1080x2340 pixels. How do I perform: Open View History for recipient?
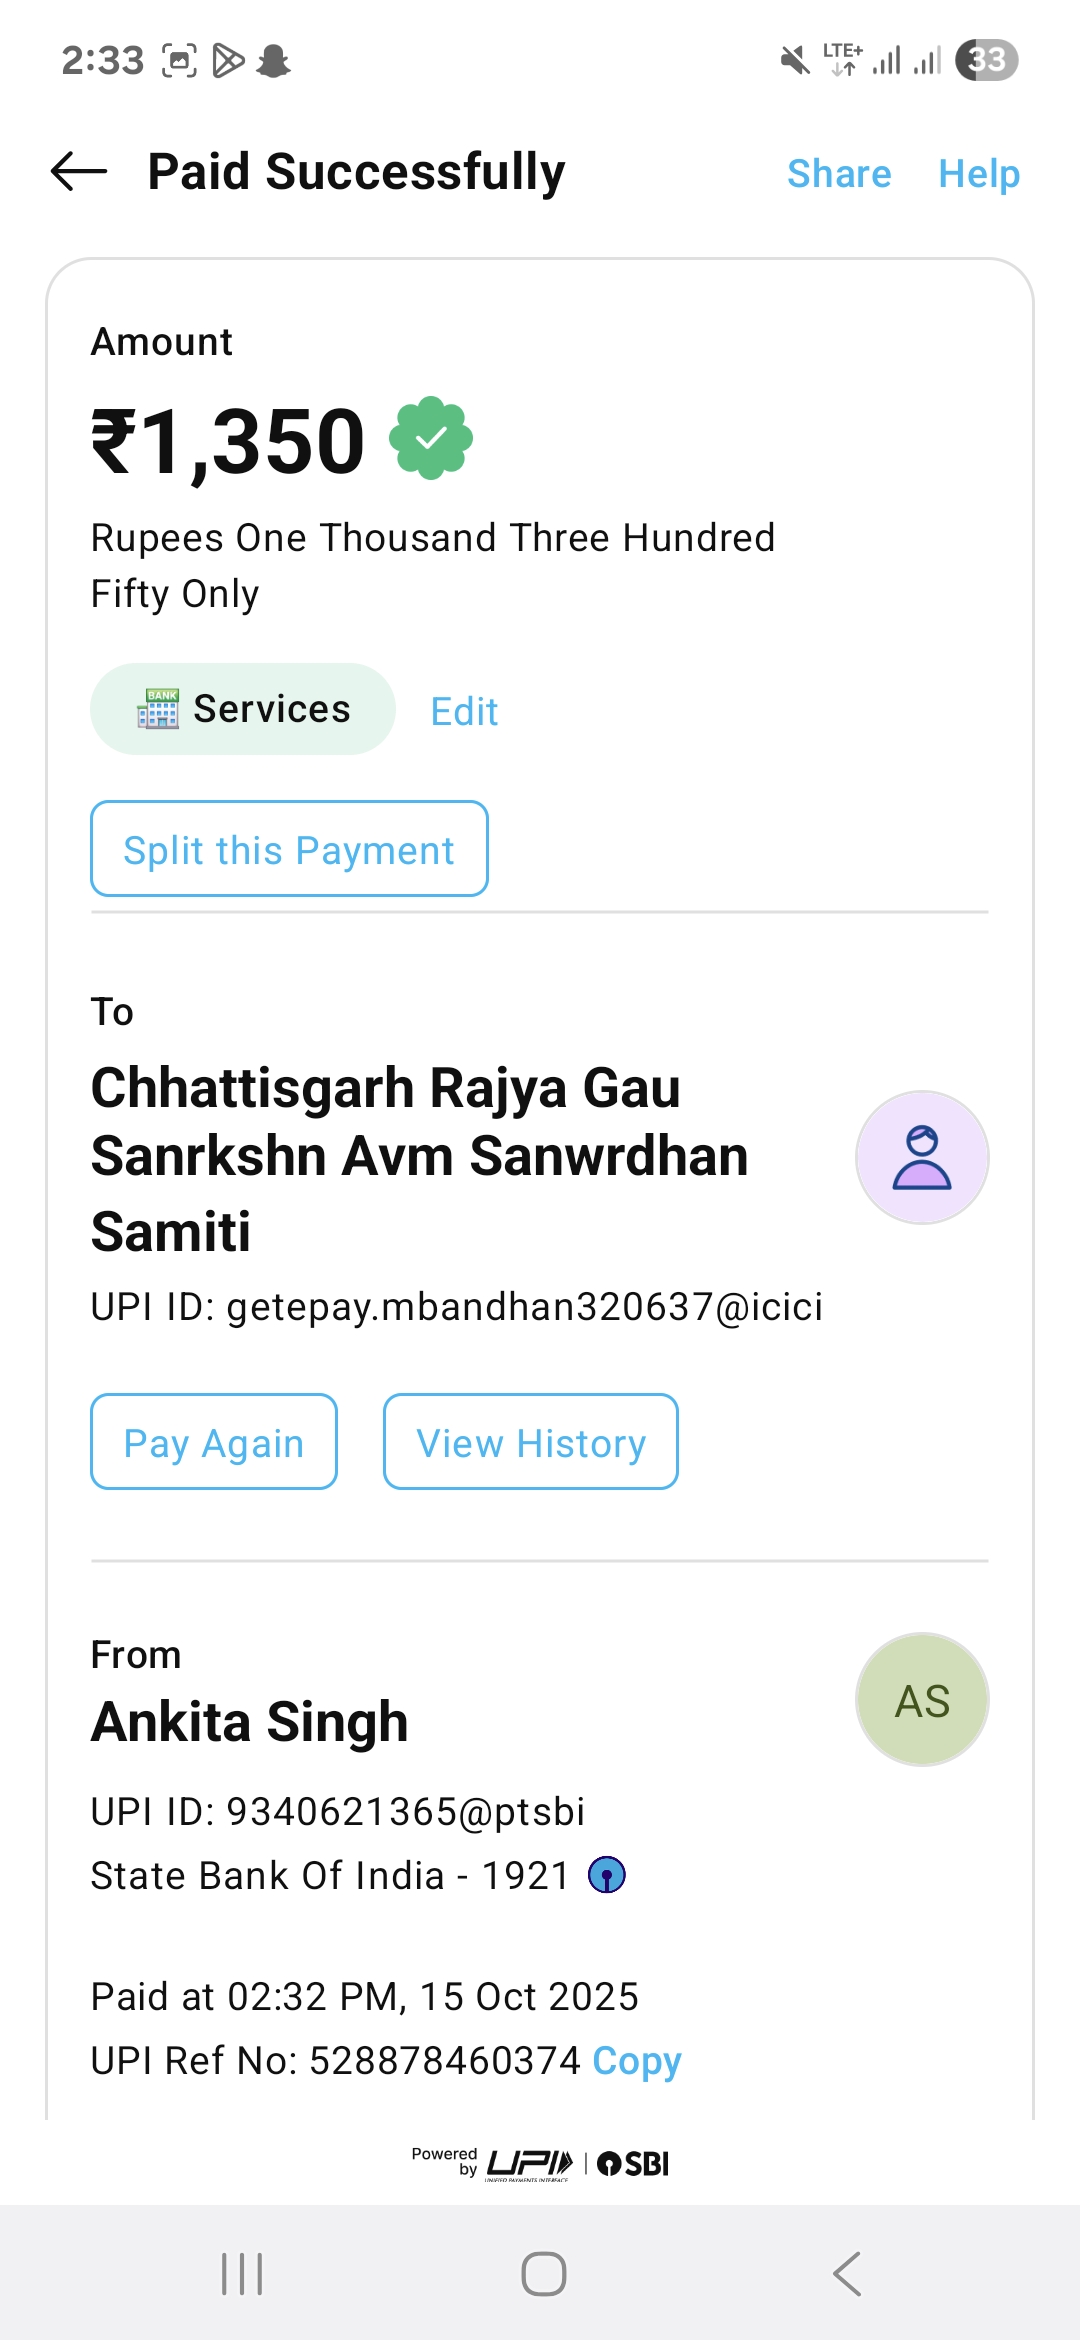(x=531, y=1442)
